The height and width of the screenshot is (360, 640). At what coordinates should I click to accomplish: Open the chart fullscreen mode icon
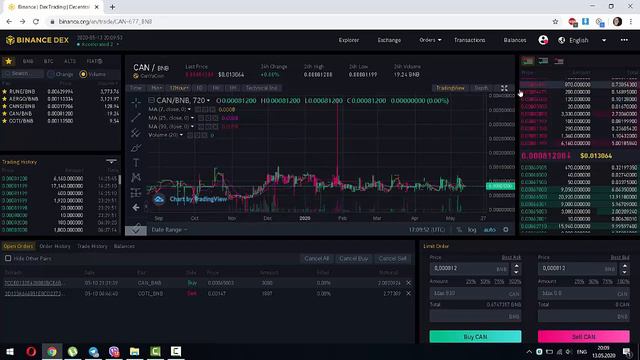tap(504, 88)
